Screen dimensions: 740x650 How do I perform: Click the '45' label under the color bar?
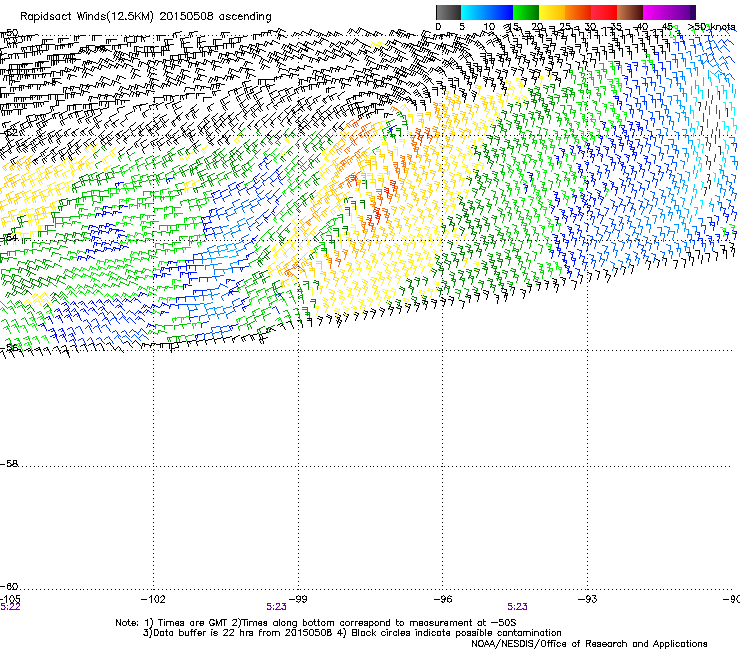coord(667,27)
